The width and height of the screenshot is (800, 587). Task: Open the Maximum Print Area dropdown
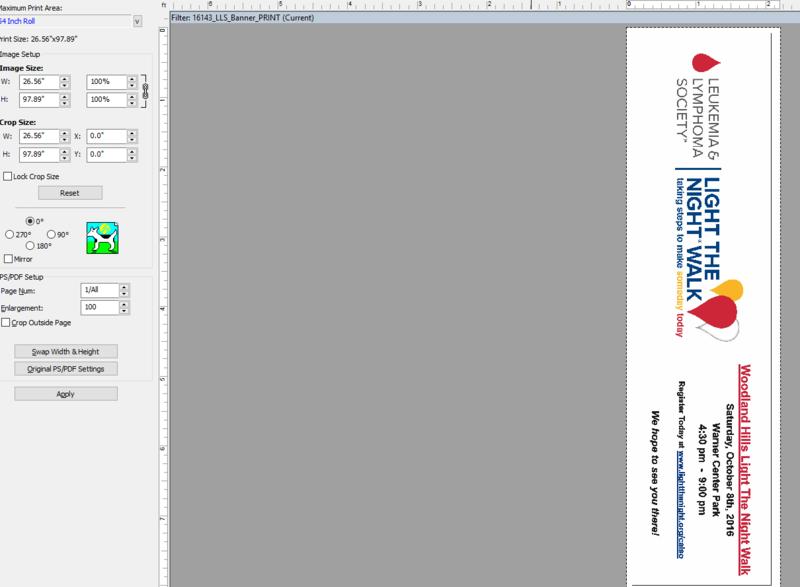coord(137,21)
